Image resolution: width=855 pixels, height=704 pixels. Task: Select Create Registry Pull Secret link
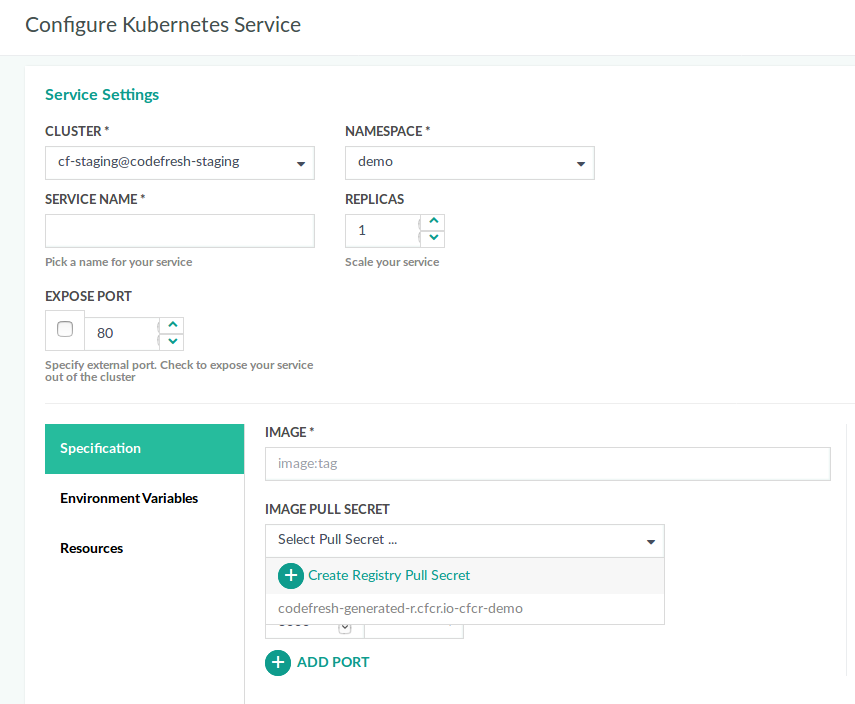(388, 575)
